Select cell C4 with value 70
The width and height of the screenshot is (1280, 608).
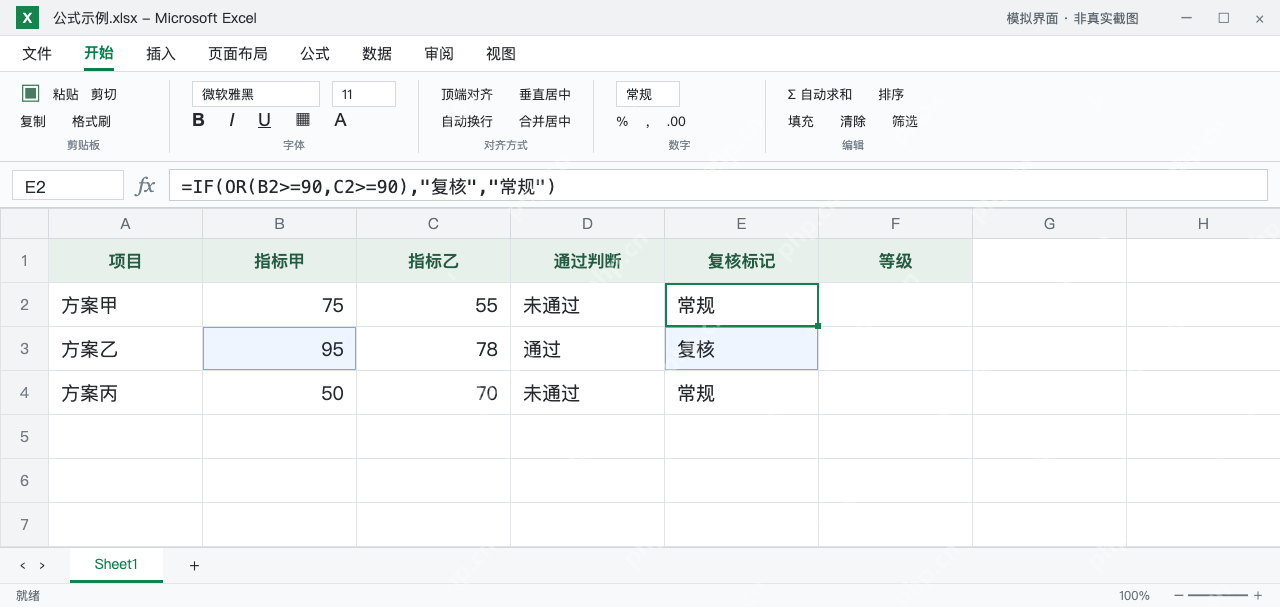[x=434, y=393]
